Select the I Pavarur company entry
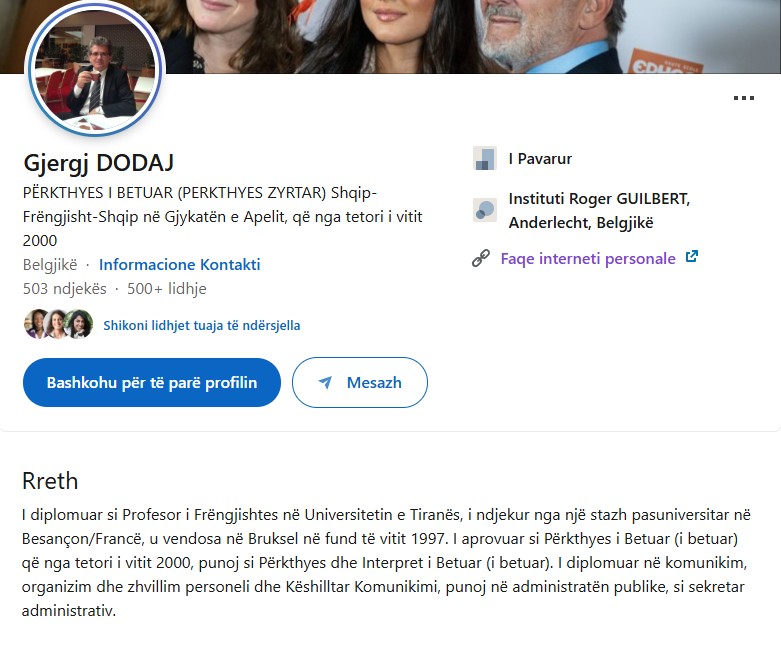781x646 pixels. [x=540, y=158]
